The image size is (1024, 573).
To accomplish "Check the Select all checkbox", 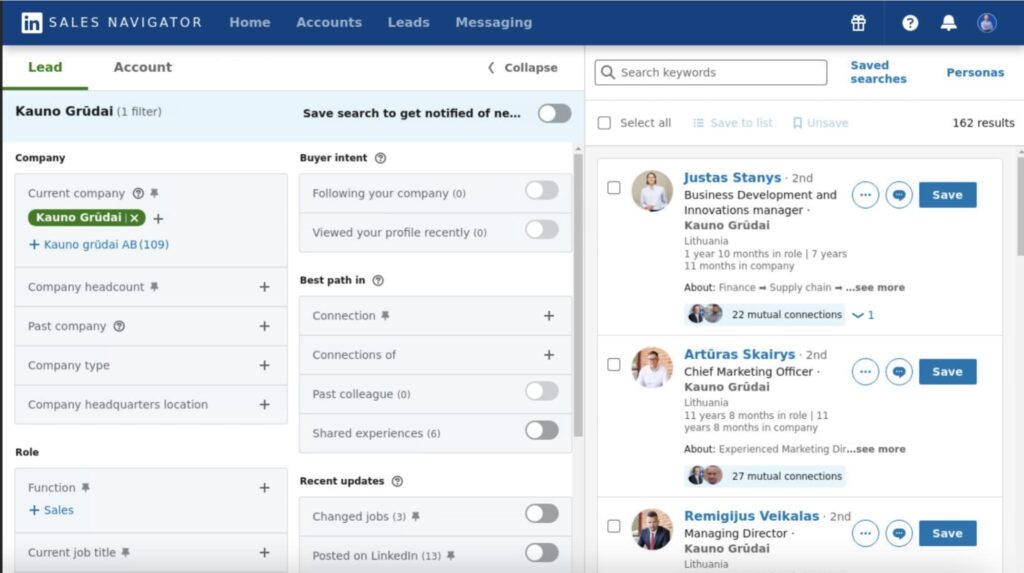I will pyautogui.click(x=605, y=123).
